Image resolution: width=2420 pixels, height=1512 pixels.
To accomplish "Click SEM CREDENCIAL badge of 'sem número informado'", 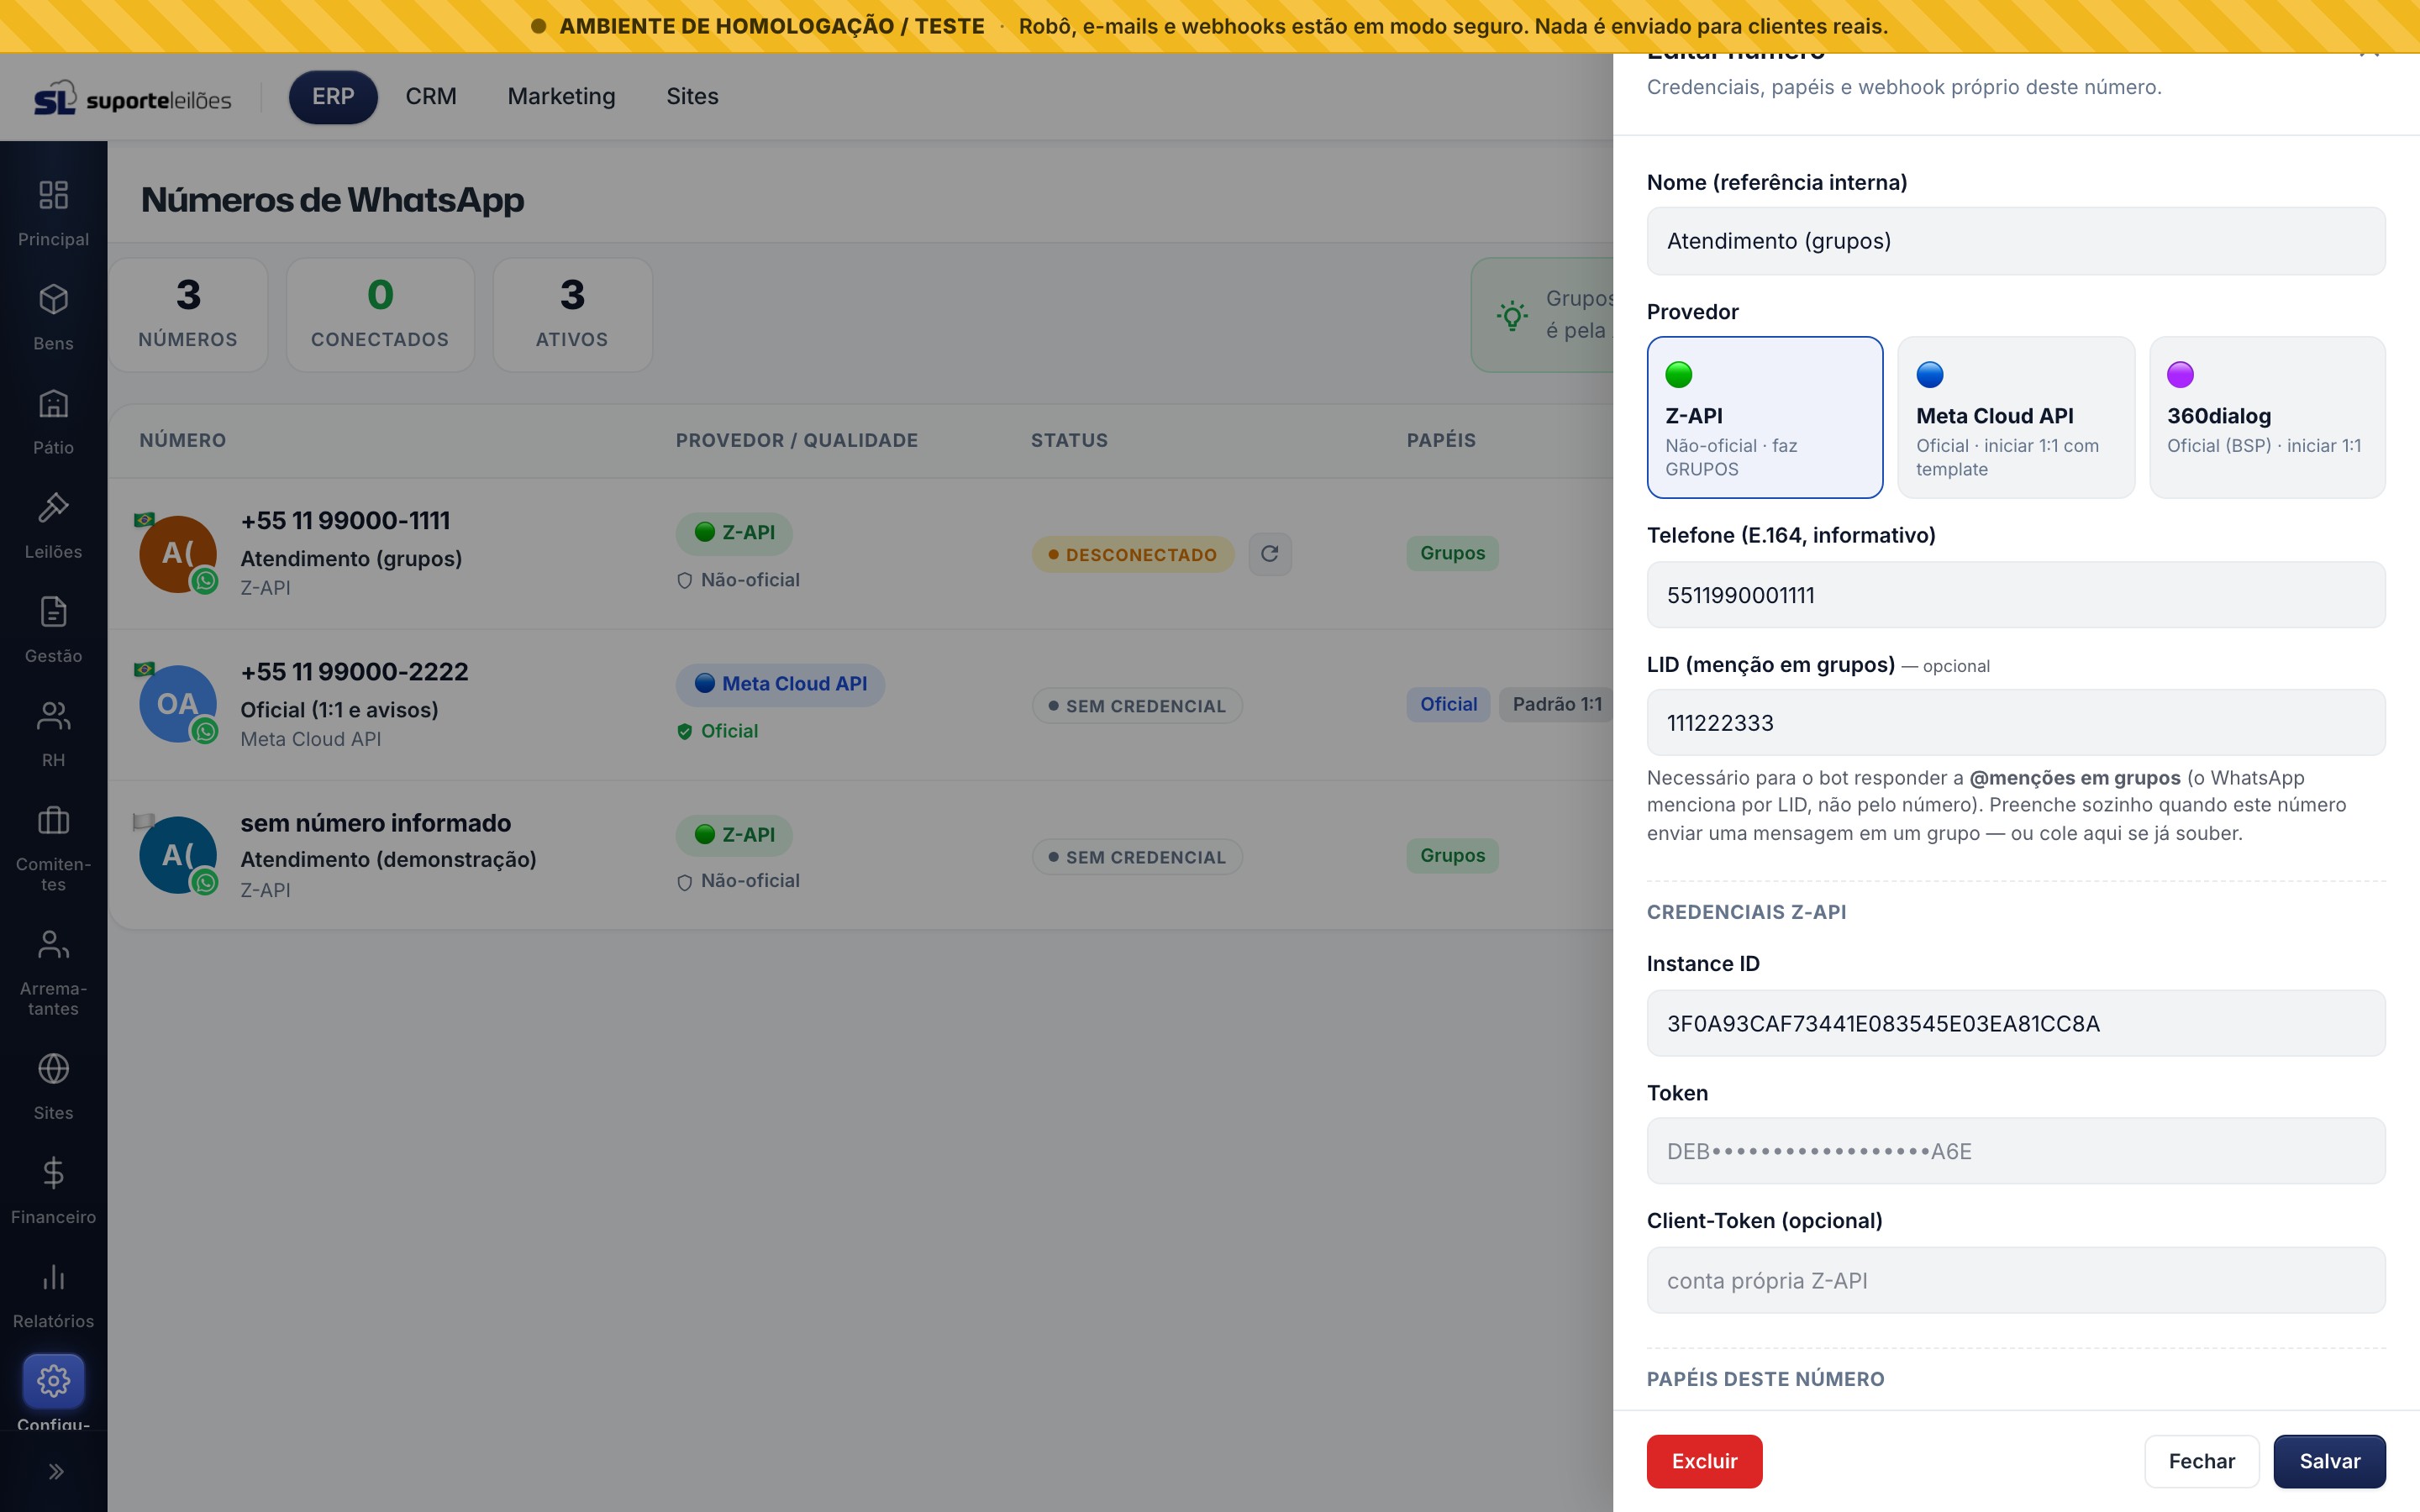I will click(x=1137, y=857).
